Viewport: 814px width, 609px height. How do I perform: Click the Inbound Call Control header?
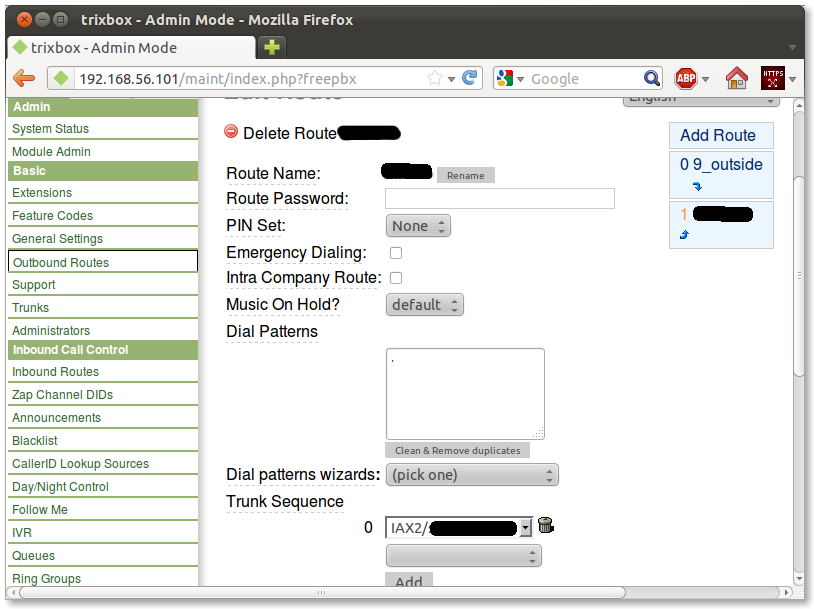click(x=103, y=350)
